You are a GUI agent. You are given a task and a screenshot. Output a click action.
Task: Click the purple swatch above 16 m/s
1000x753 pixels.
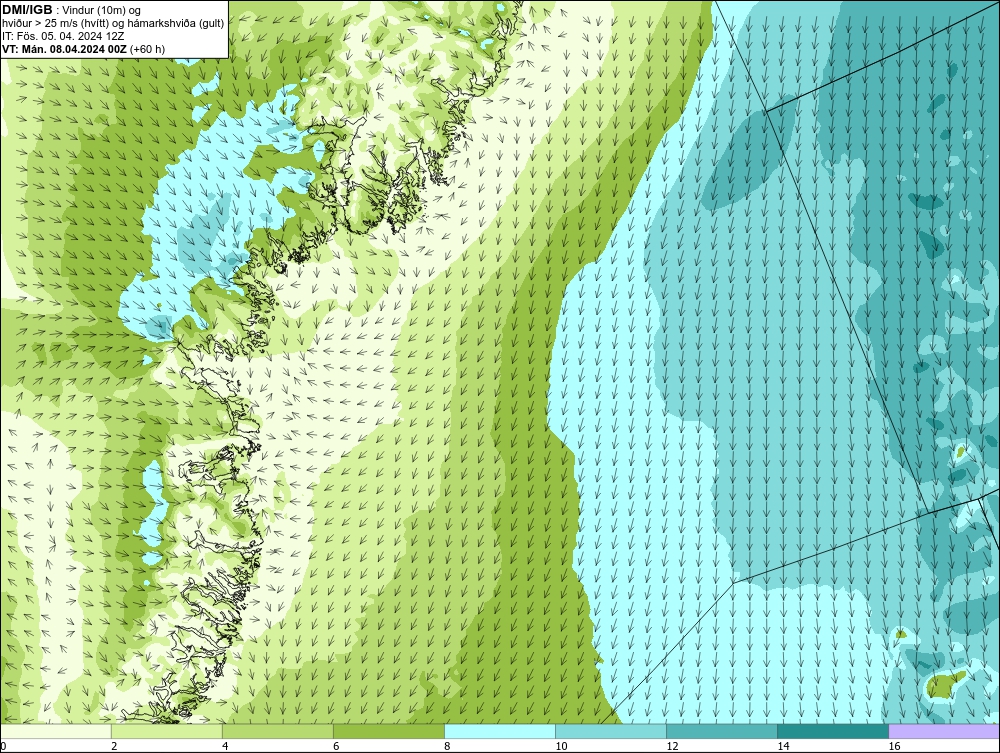[944, 731]
